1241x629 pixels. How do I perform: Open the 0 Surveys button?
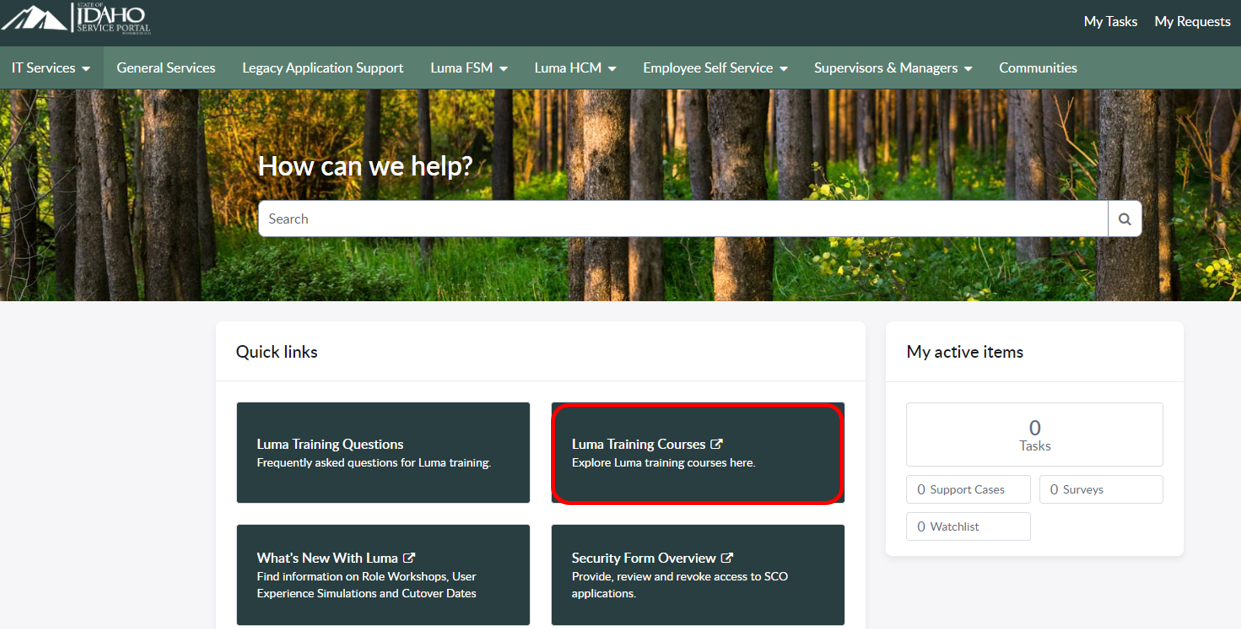1101,490
